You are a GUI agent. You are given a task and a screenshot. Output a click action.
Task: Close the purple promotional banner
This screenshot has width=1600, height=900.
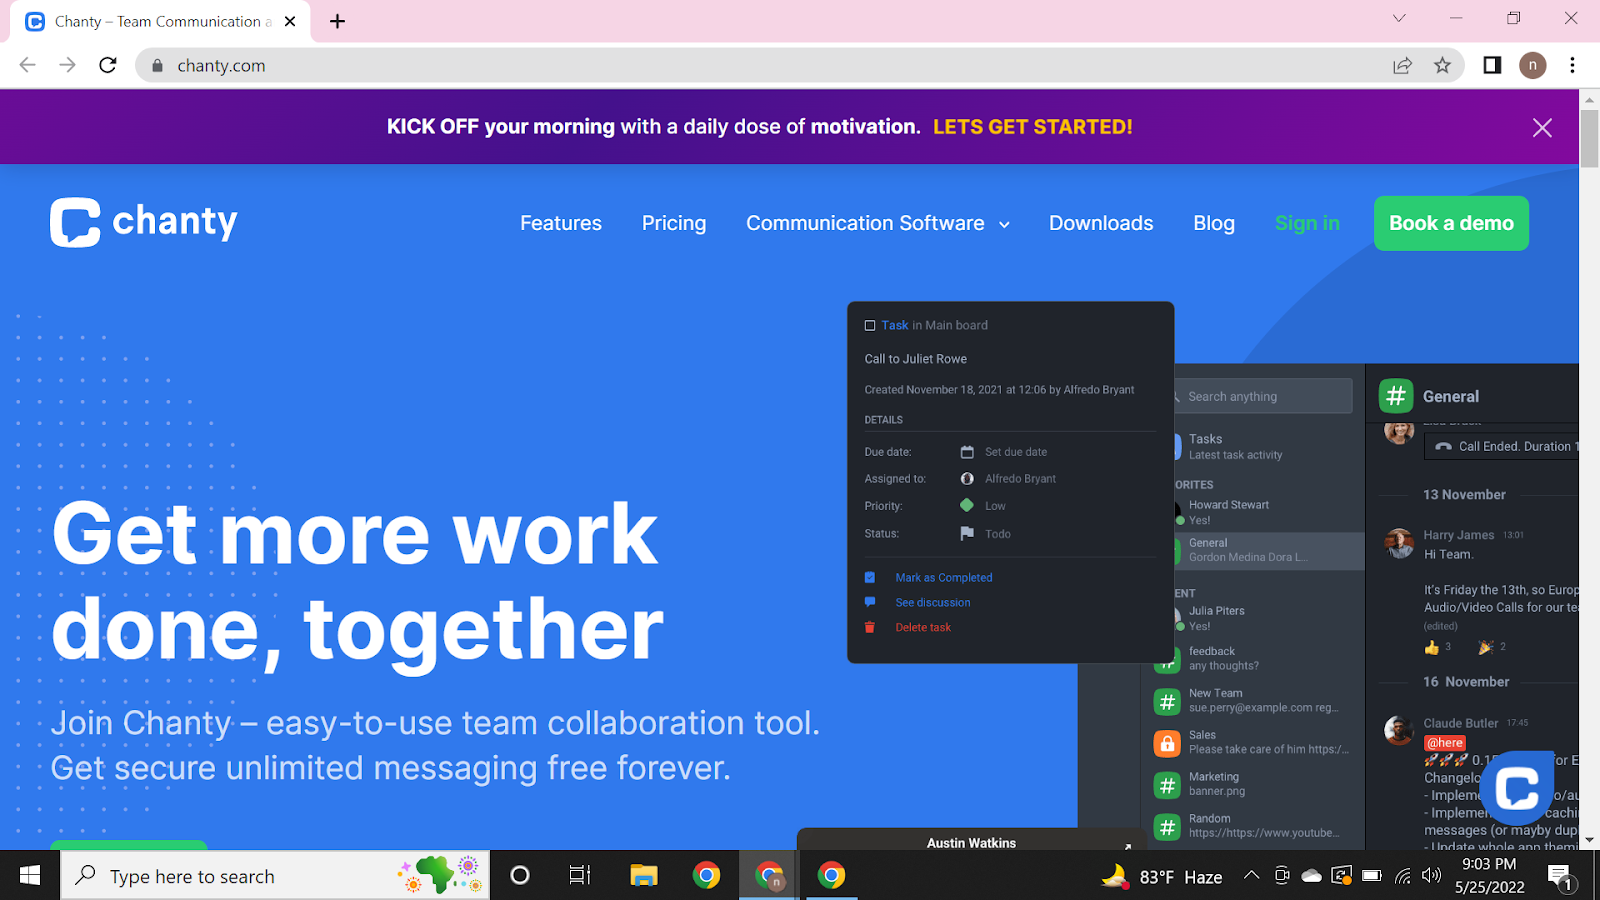pyautogui.click(x=1542, y=127)
